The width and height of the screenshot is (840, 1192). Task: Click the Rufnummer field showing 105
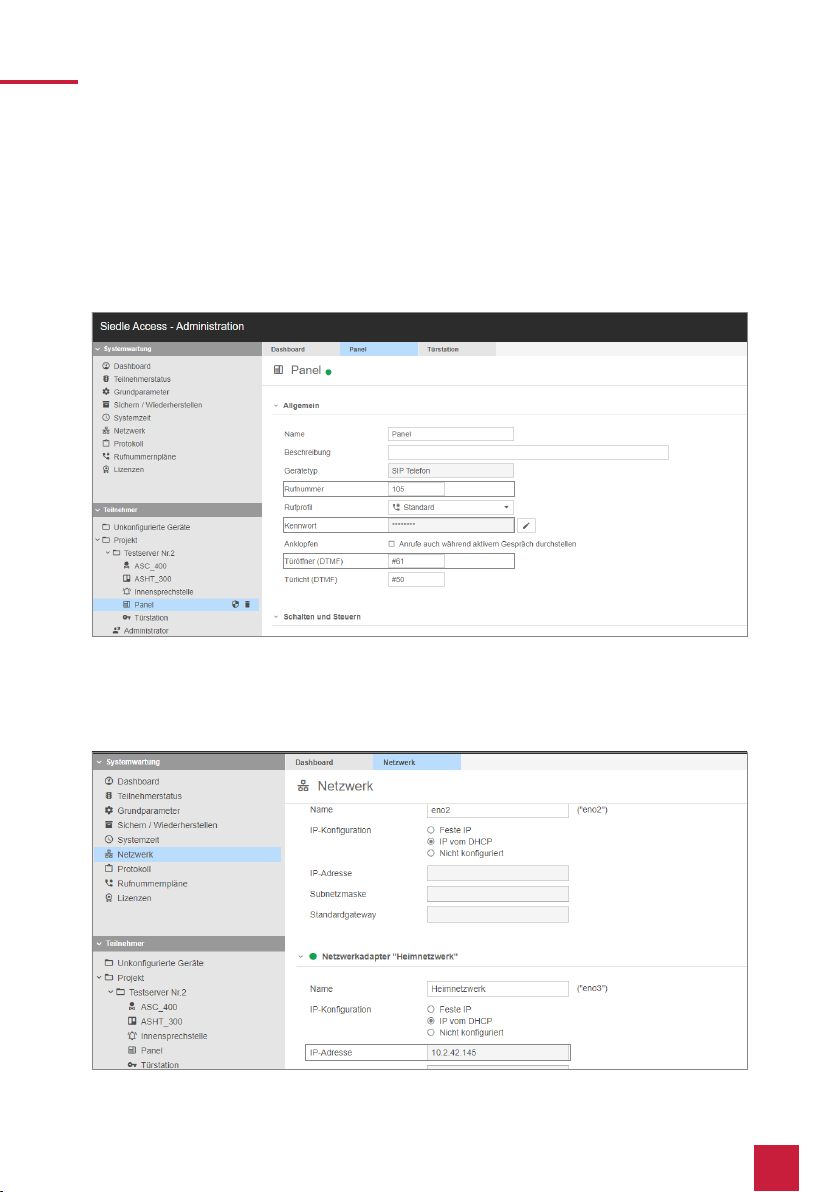[x=417, y=489]
